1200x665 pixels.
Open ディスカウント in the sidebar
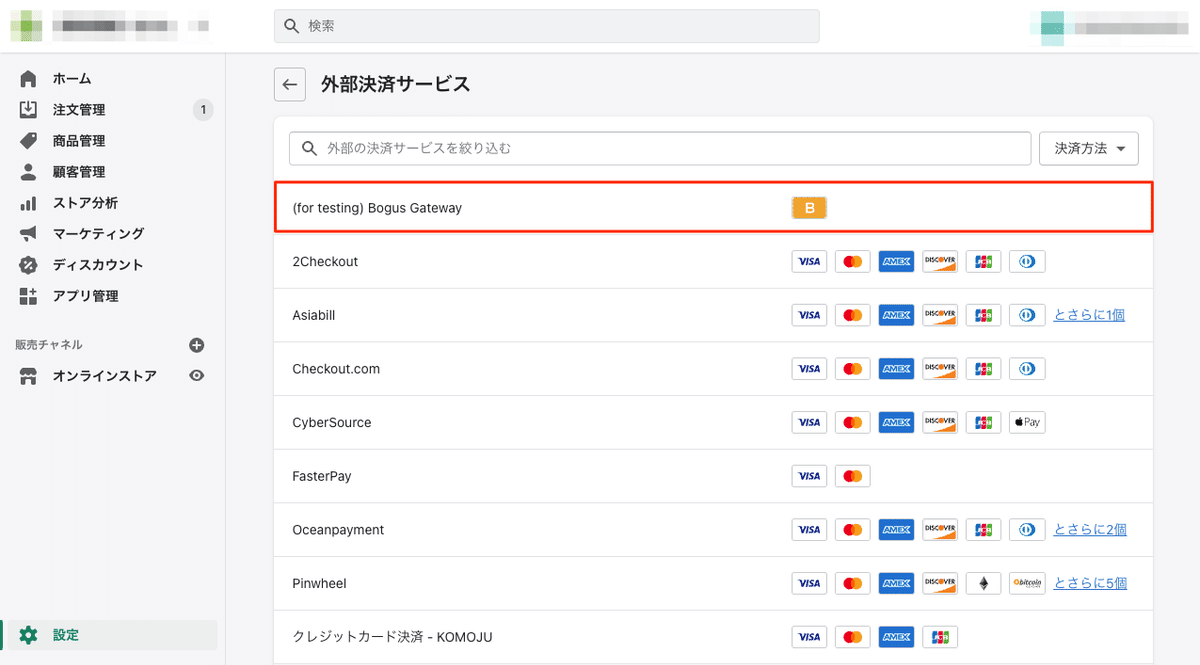coord(98,265)
